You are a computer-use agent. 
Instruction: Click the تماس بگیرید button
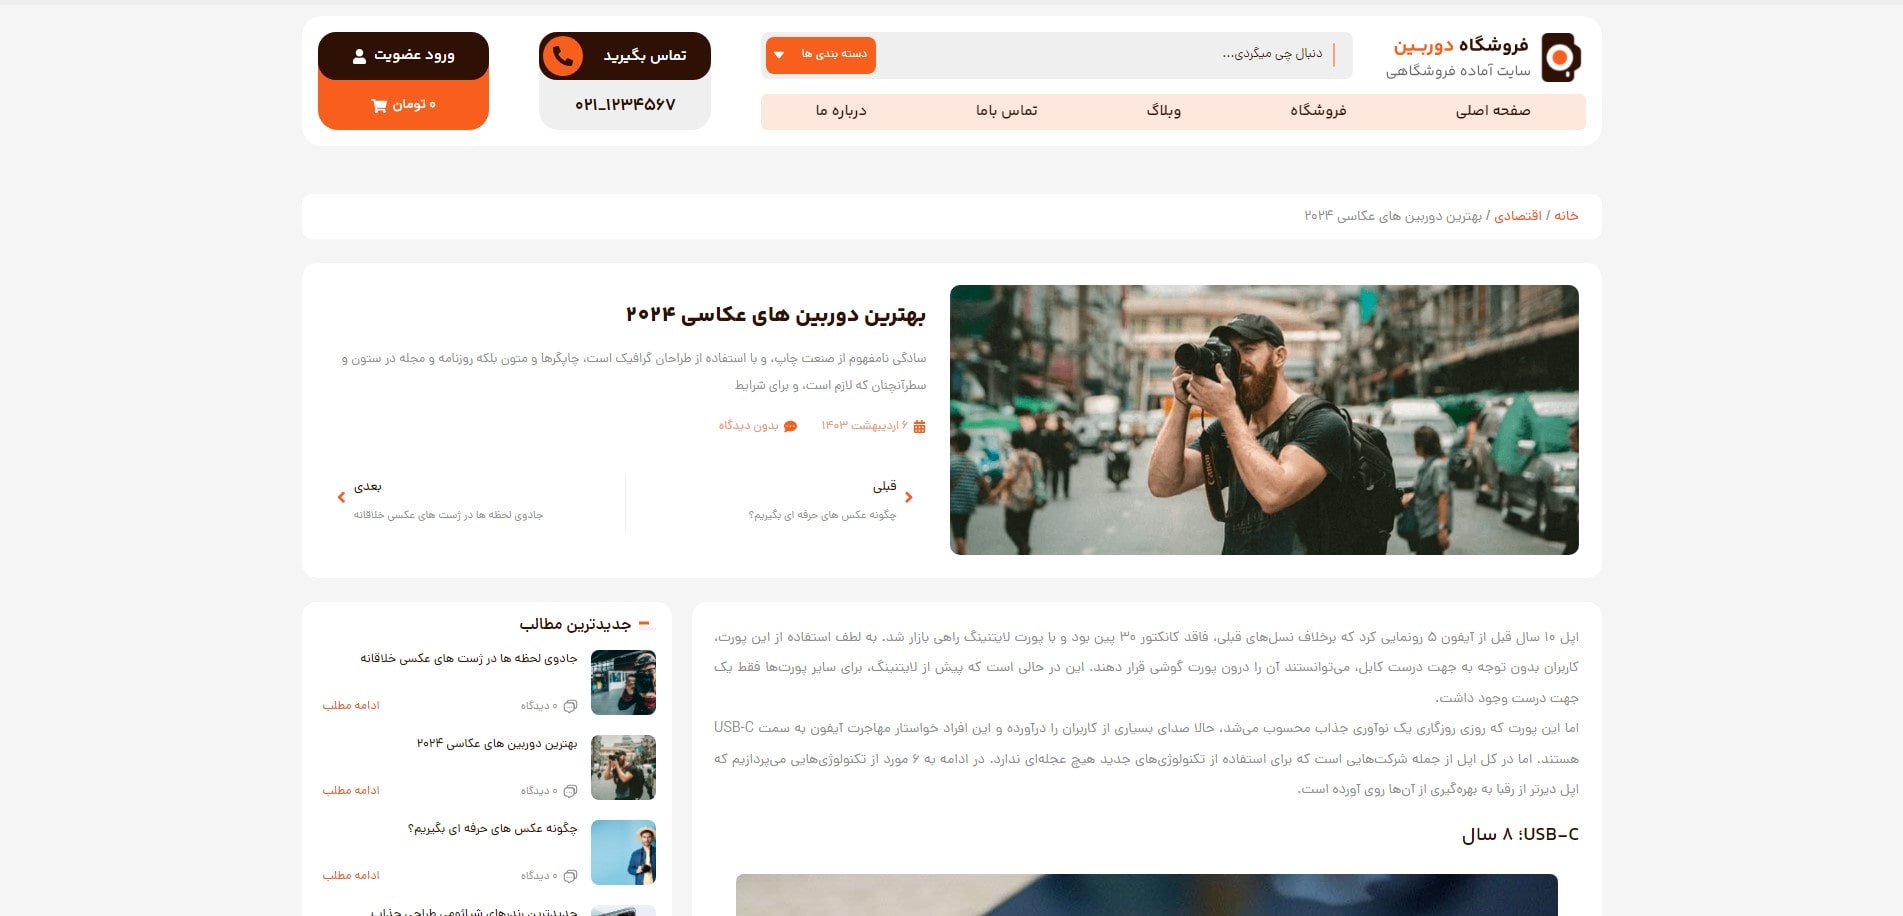(625, 56)
